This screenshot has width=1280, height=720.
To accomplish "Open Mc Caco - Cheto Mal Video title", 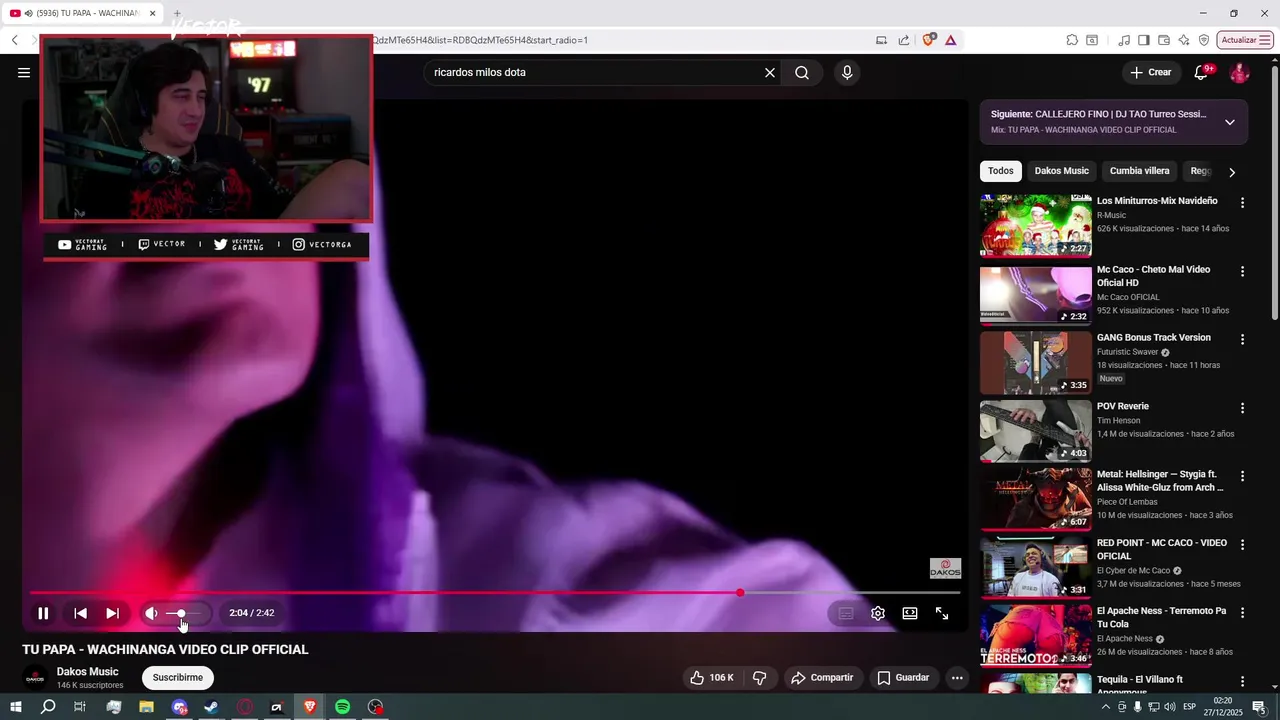I will click(1153, 276).
